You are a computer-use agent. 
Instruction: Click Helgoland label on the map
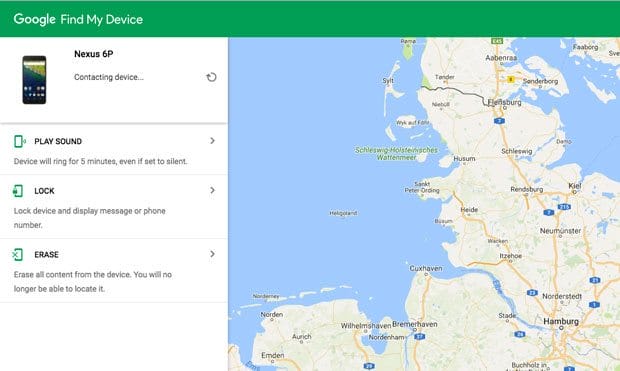click(x=343, y=213)
